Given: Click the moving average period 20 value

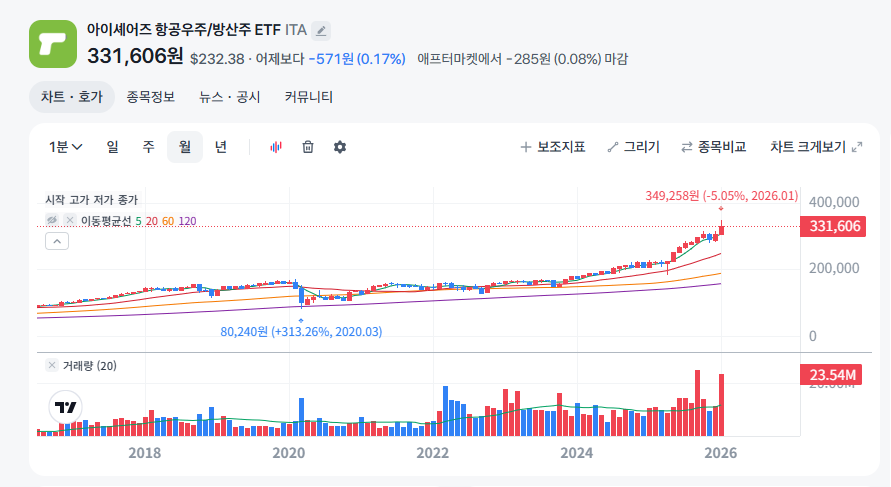Looking at the screenshot, I should pos(152,220).
